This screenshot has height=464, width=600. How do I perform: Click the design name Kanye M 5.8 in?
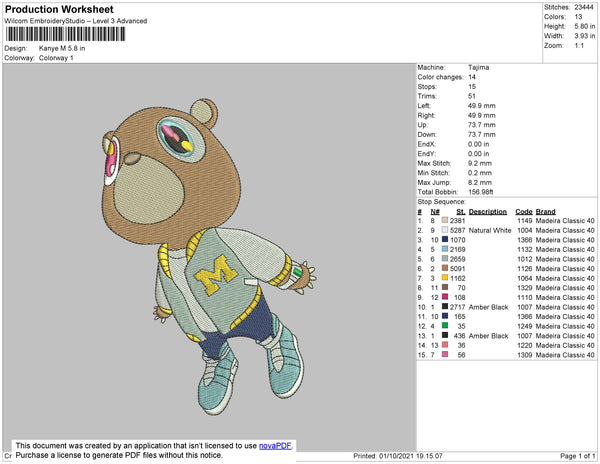[x=62, y=49]
